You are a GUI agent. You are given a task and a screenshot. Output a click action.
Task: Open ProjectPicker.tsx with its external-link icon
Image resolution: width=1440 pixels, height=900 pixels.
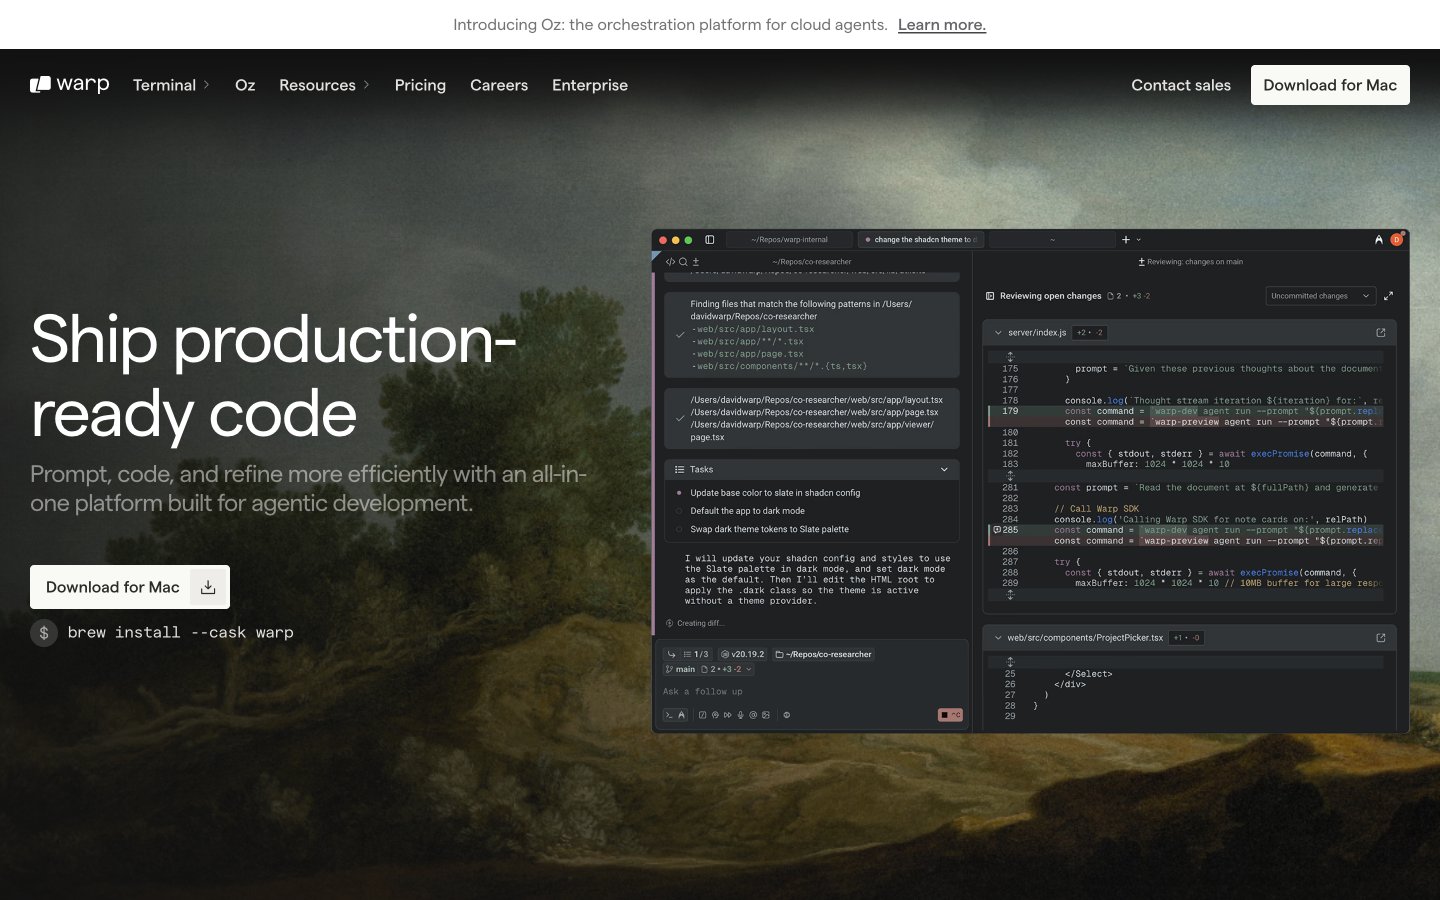[x=1381, y=638]
